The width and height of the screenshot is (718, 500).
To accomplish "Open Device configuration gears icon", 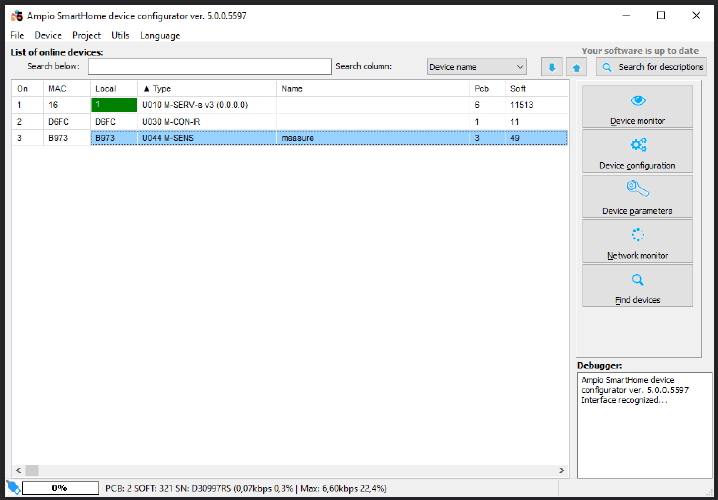I will pyautogui.click(x=638, y=145).
